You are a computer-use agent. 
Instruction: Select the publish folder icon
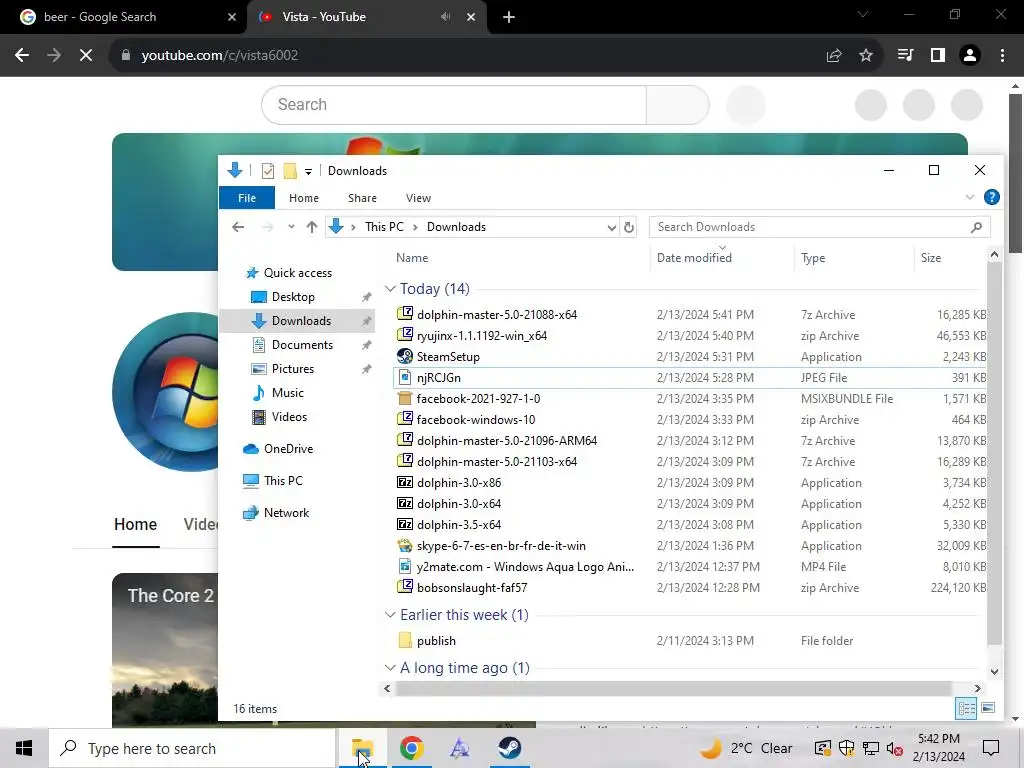405,641
